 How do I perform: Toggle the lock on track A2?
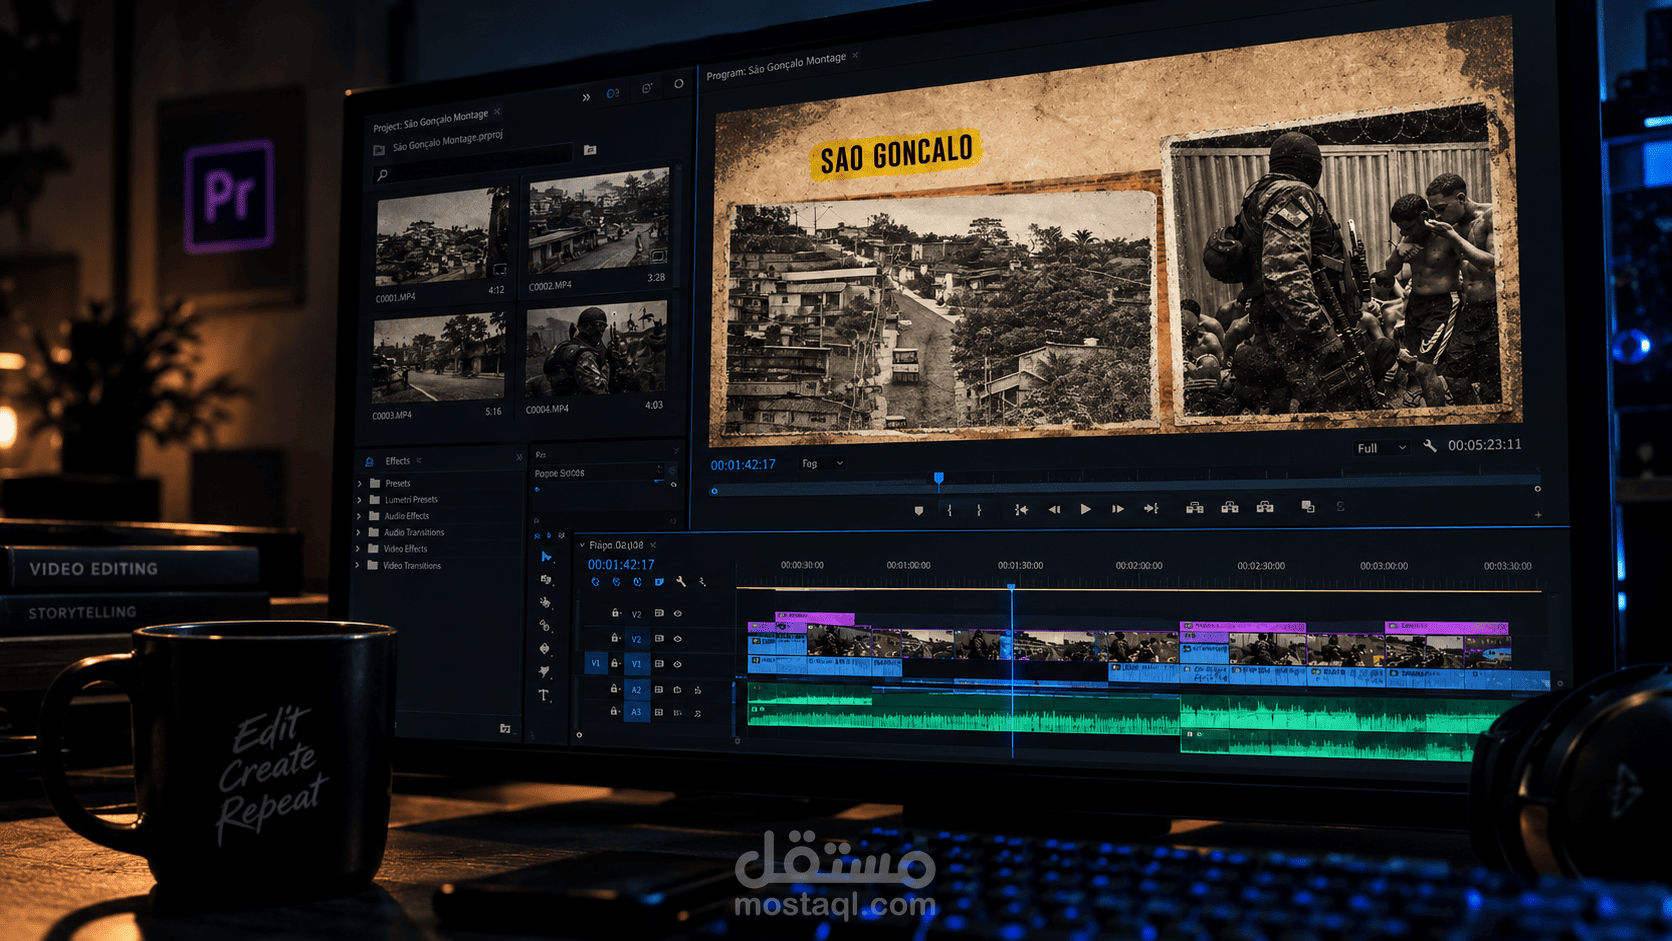tap(615, 688)
